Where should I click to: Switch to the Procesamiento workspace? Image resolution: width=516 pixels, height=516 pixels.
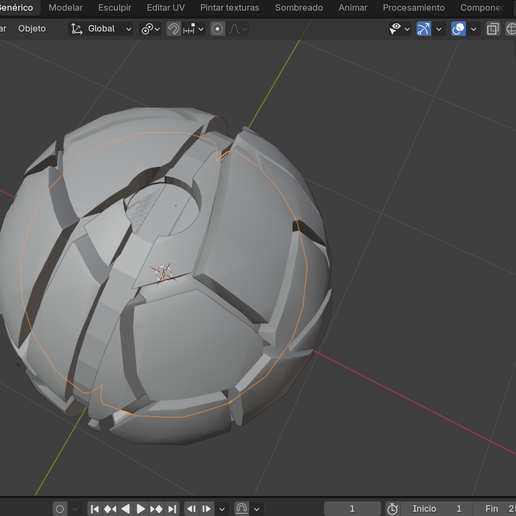[413, 8]
